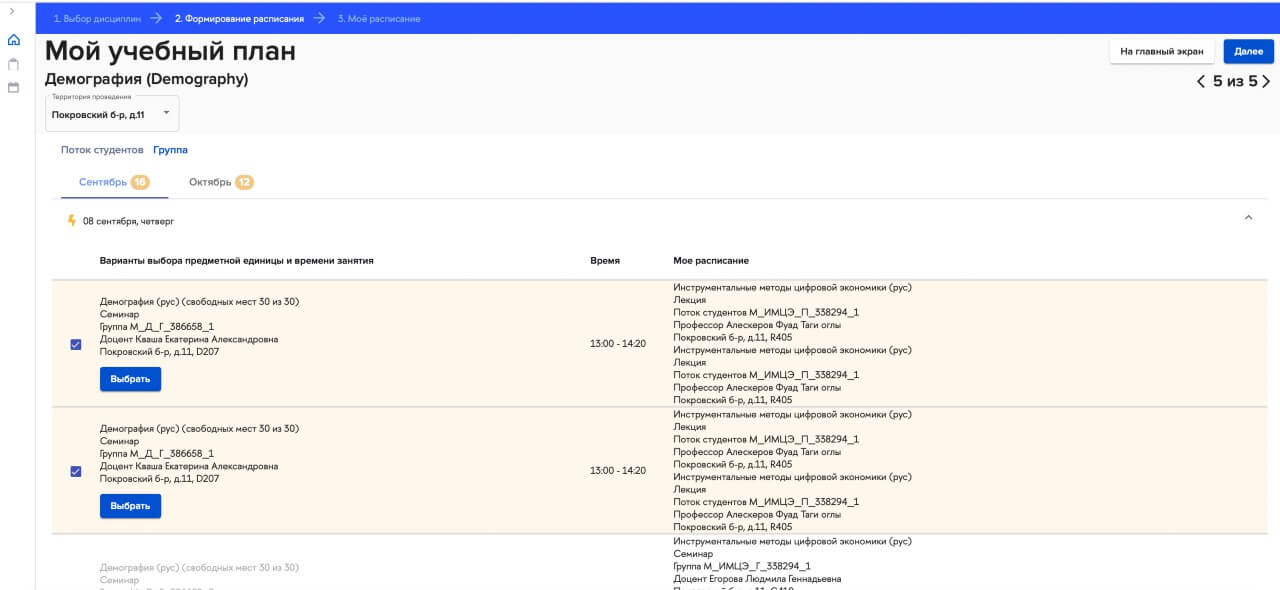Toggle the second Демография seminar checkbox
The image size is (1280, 590).
76,472
